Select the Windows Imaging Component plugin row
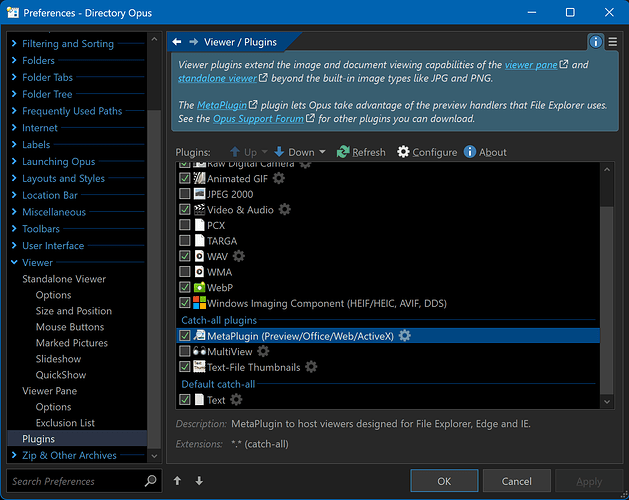 coord(388,303)
